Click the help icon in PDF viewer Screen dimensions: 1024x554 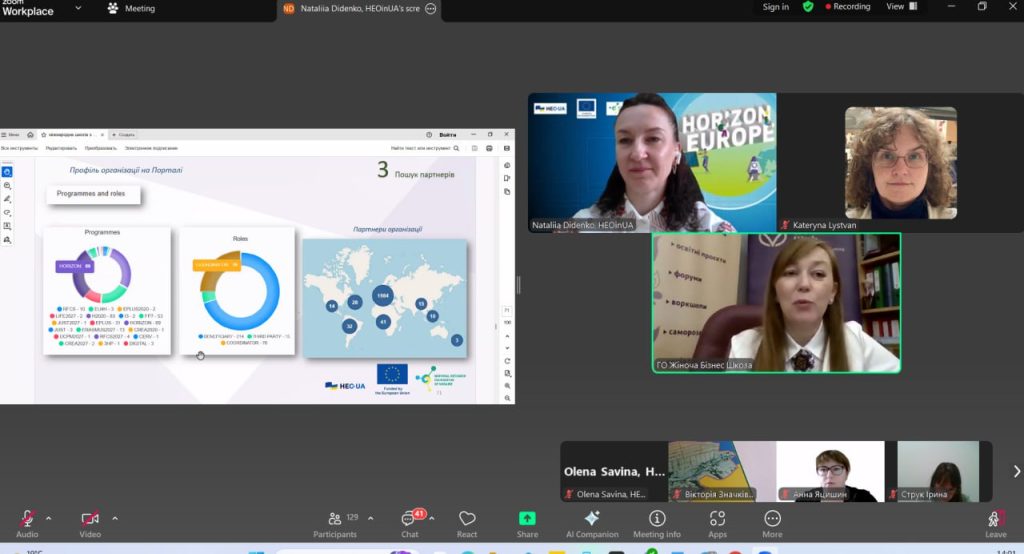(x=429, y=135)
